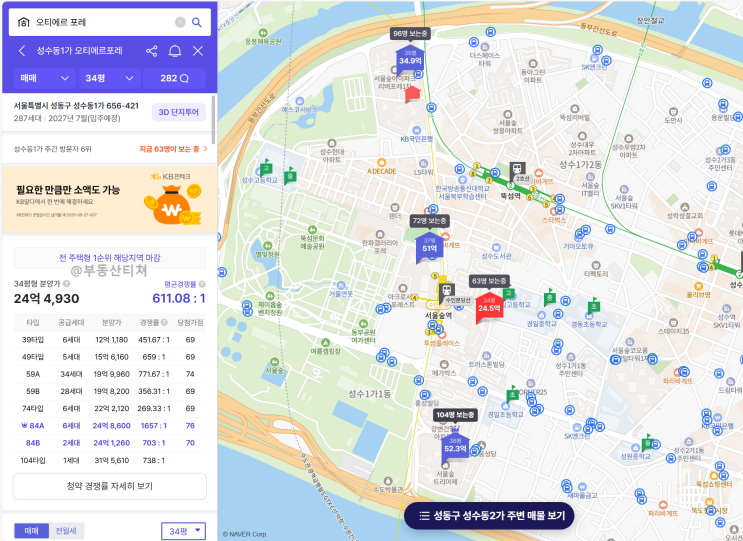Switch to the 전월세 tab
The image size is (743, 541).
point(66,531)
